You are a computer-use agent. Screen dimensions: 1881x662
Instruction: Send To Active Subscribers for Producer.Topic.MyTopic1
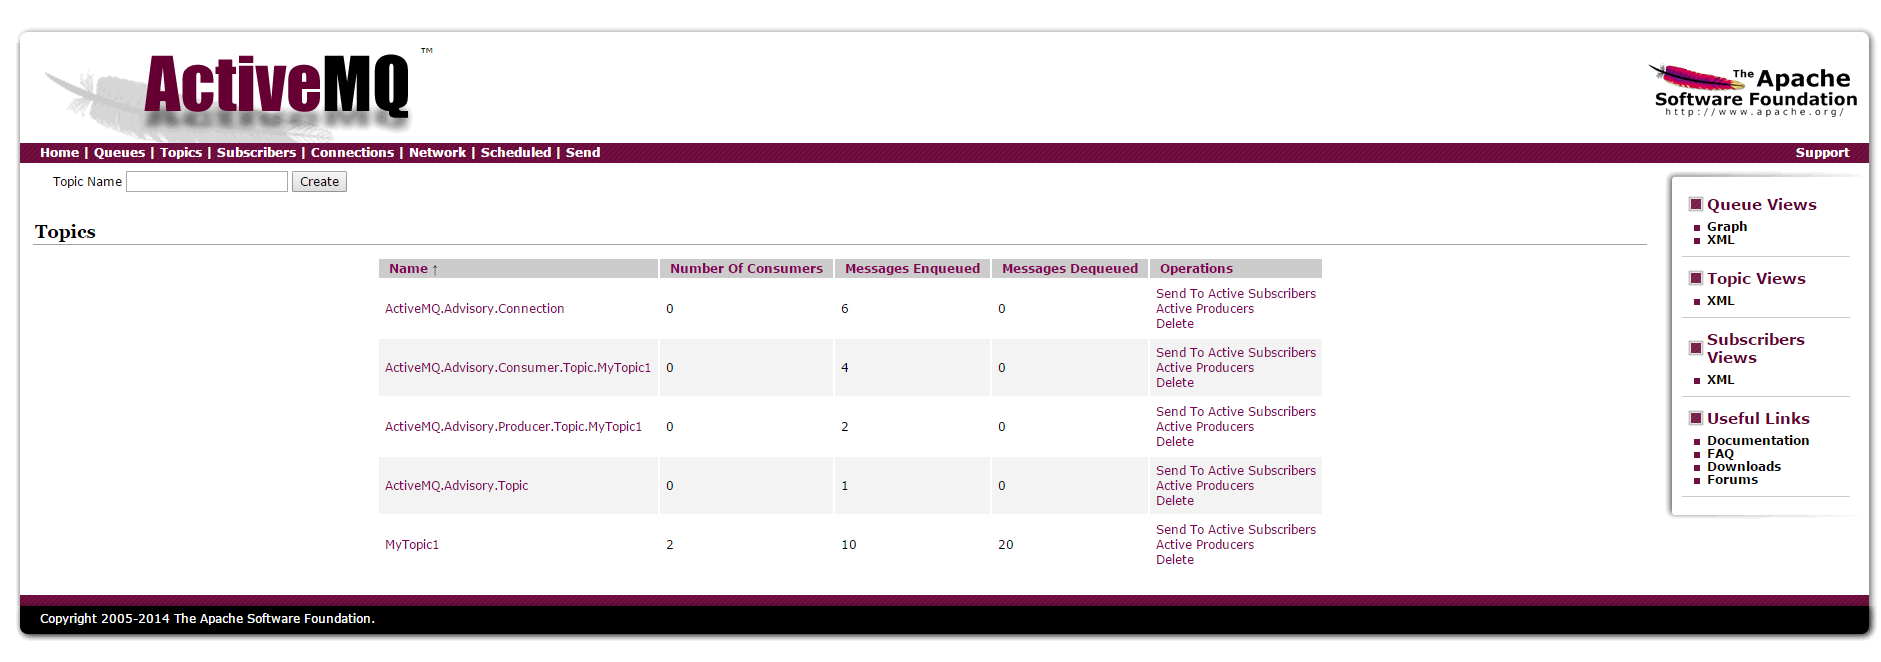click(1236, 412)
